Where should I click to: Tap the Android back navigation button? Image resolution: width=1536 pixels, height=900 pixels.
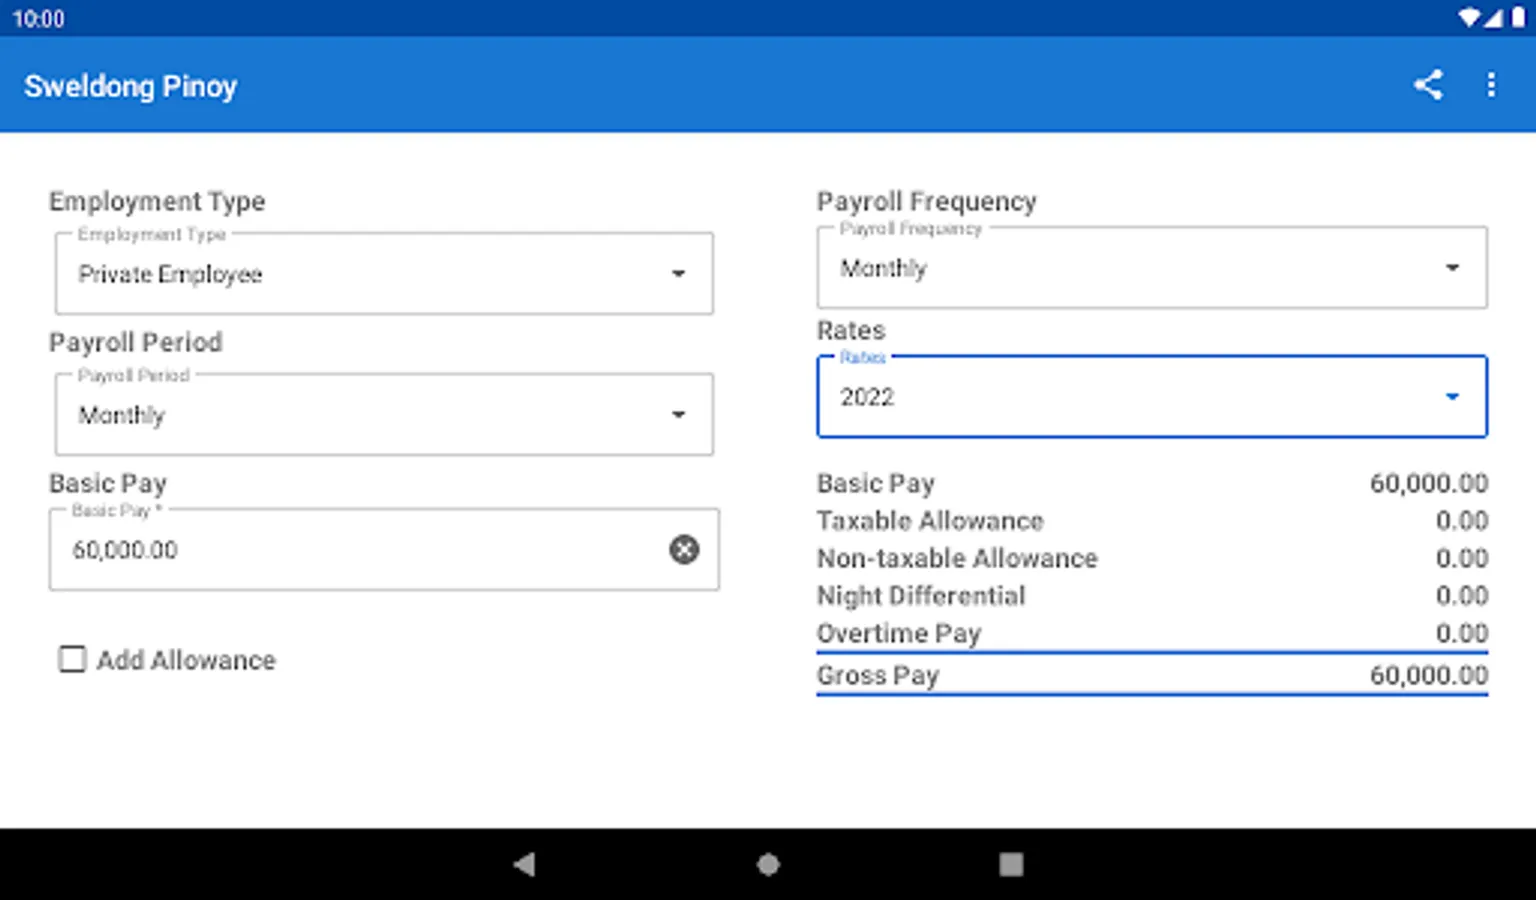(524, 864)
